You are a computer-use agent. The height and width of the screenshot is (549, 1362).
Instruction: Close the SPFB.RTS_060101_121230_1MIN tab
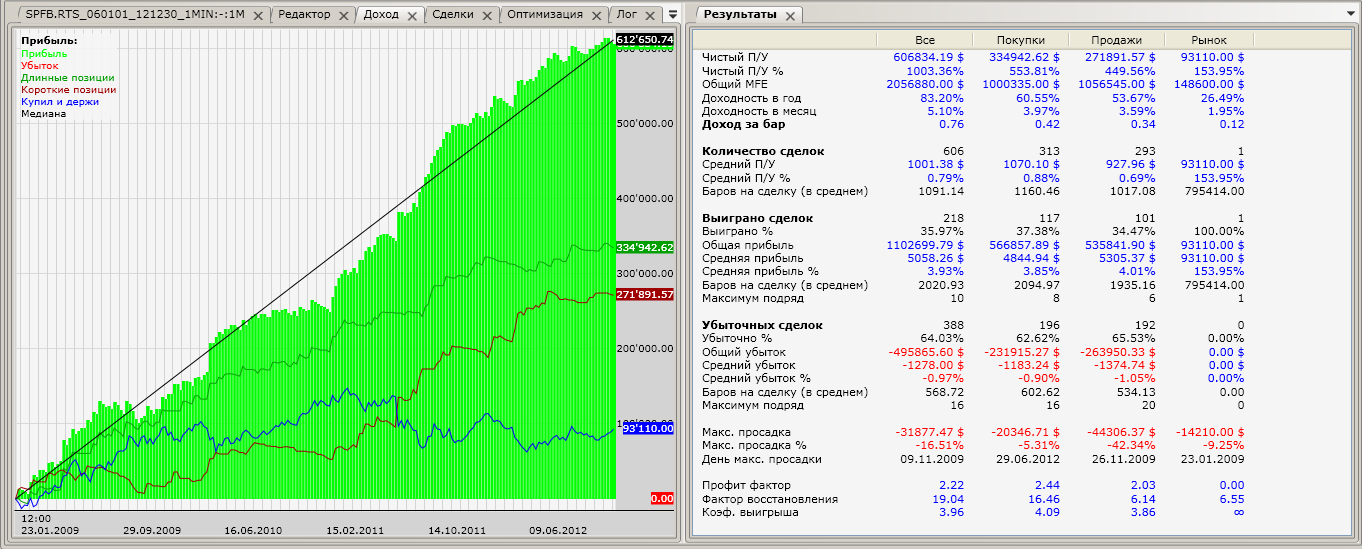pyautogui.click(x=258, y=16)
